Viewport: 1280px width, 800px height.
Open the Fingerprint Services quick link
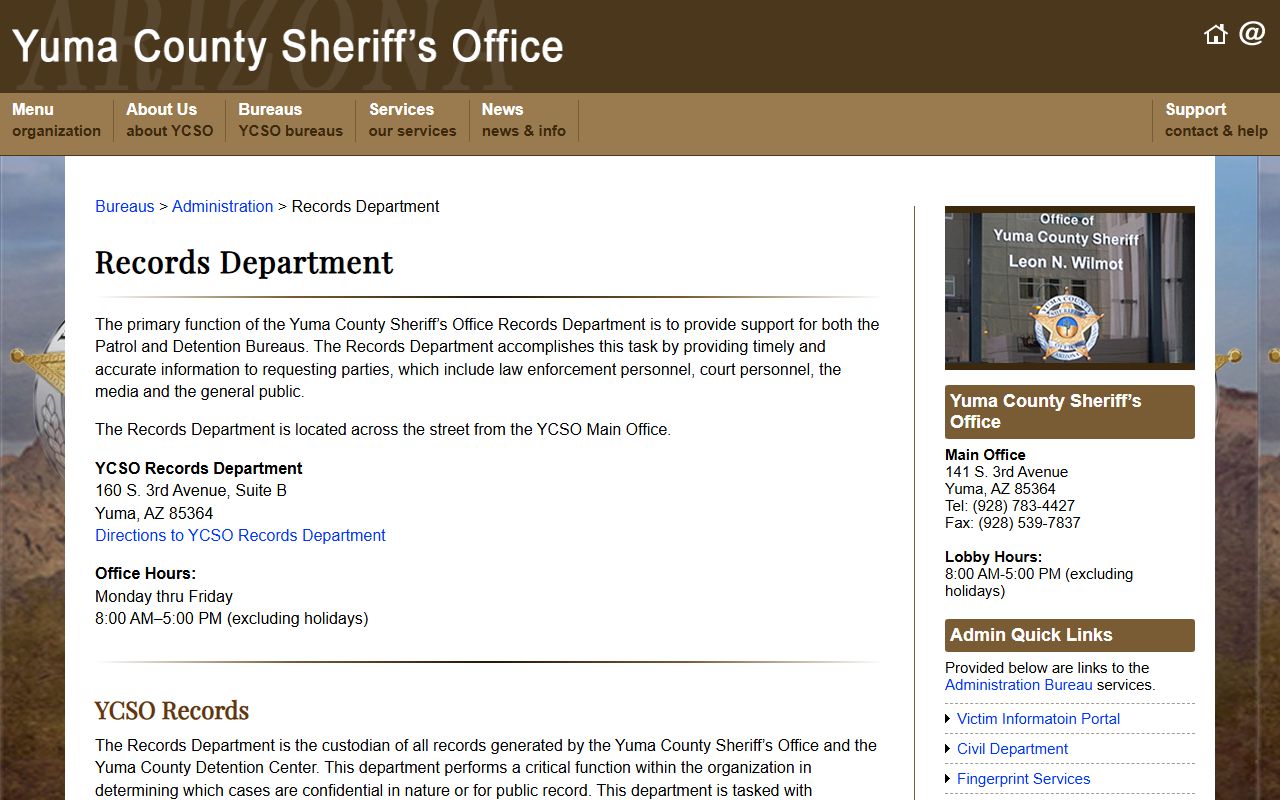coord(1023,779)
